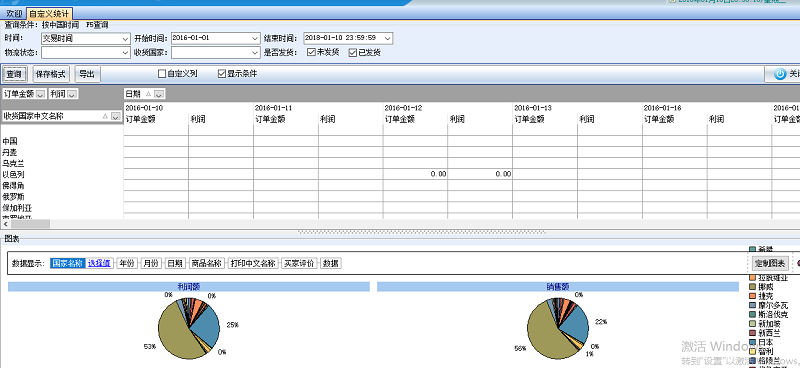Viewport: 800px width, 368px height.
Task: Enable the 自定义列 checkbox
Action: (162, 74)
